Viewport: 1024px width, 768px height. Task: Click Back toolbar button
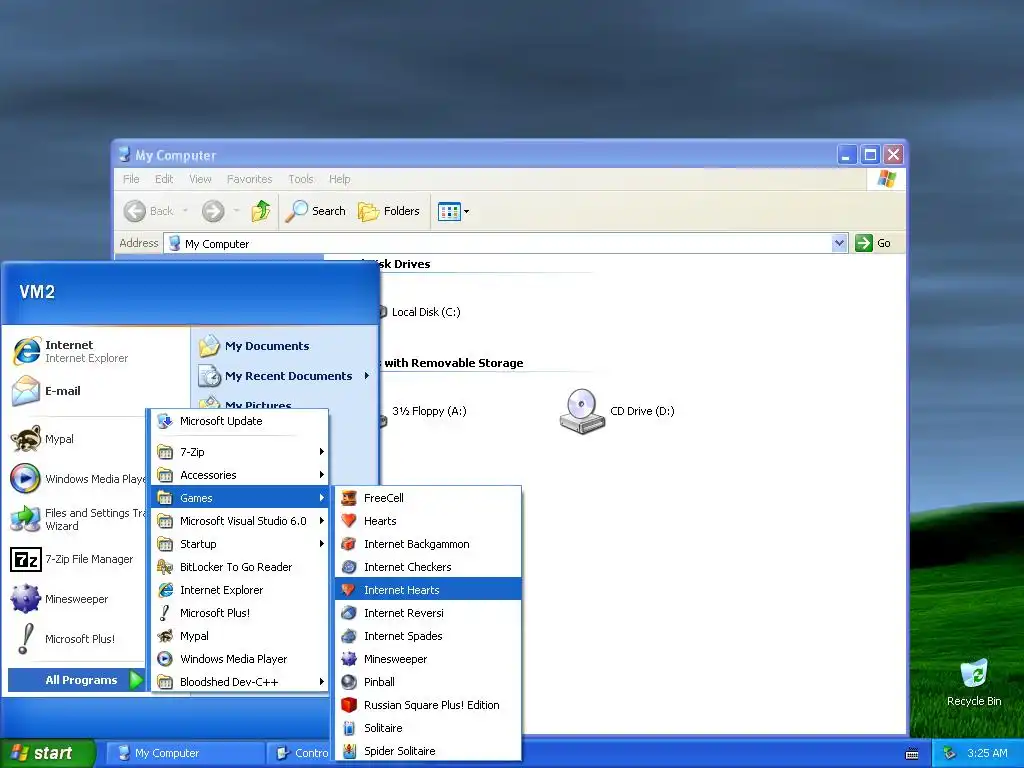tap(149, 211)
